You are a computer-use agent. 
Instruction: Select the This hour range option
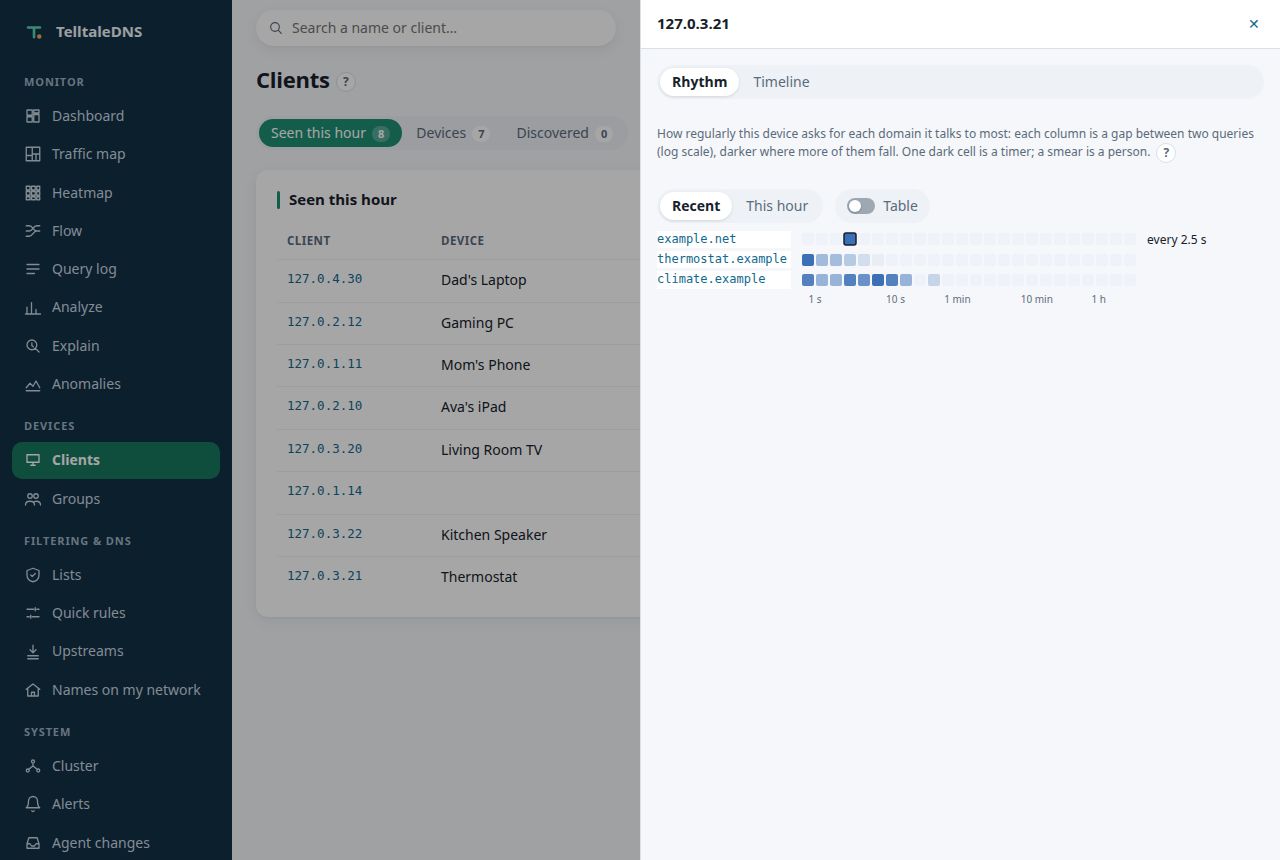tap(777, 206)
